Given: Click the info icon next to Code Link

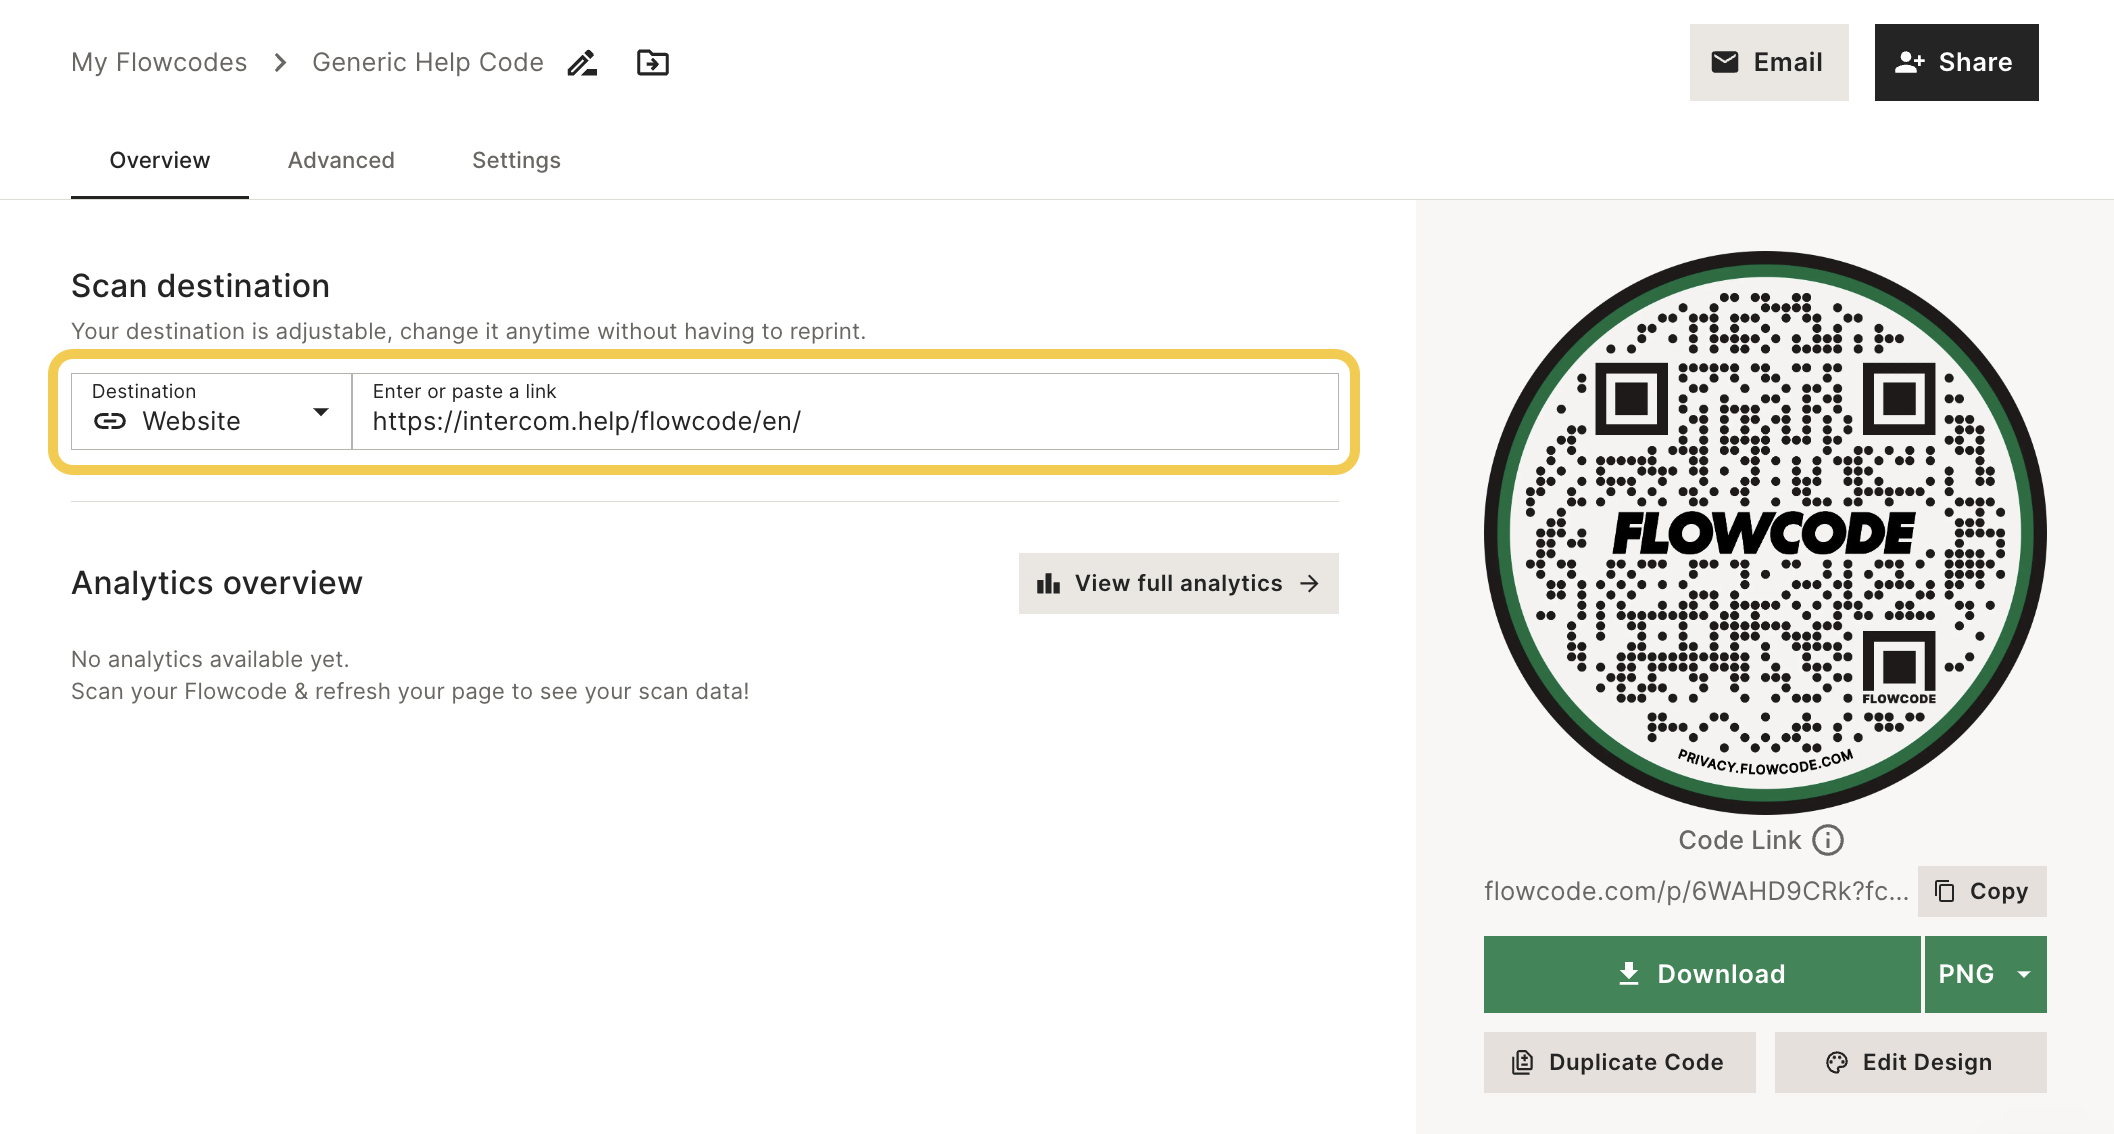Looking at the screenshot, I should [x=1828, y=840].
